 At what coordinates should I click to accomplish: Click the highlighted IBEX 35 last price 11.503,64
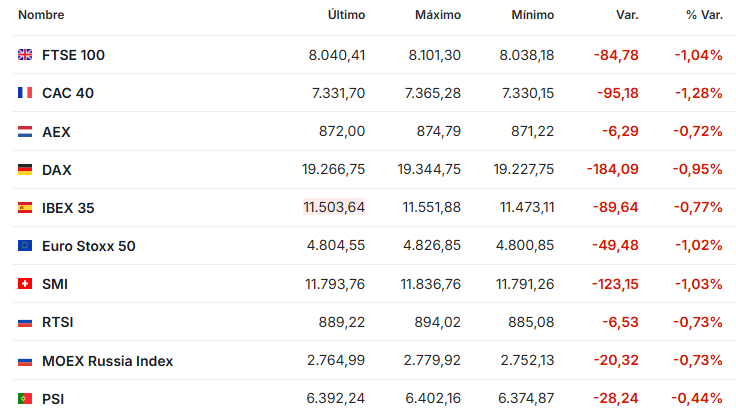click(334, 207)
